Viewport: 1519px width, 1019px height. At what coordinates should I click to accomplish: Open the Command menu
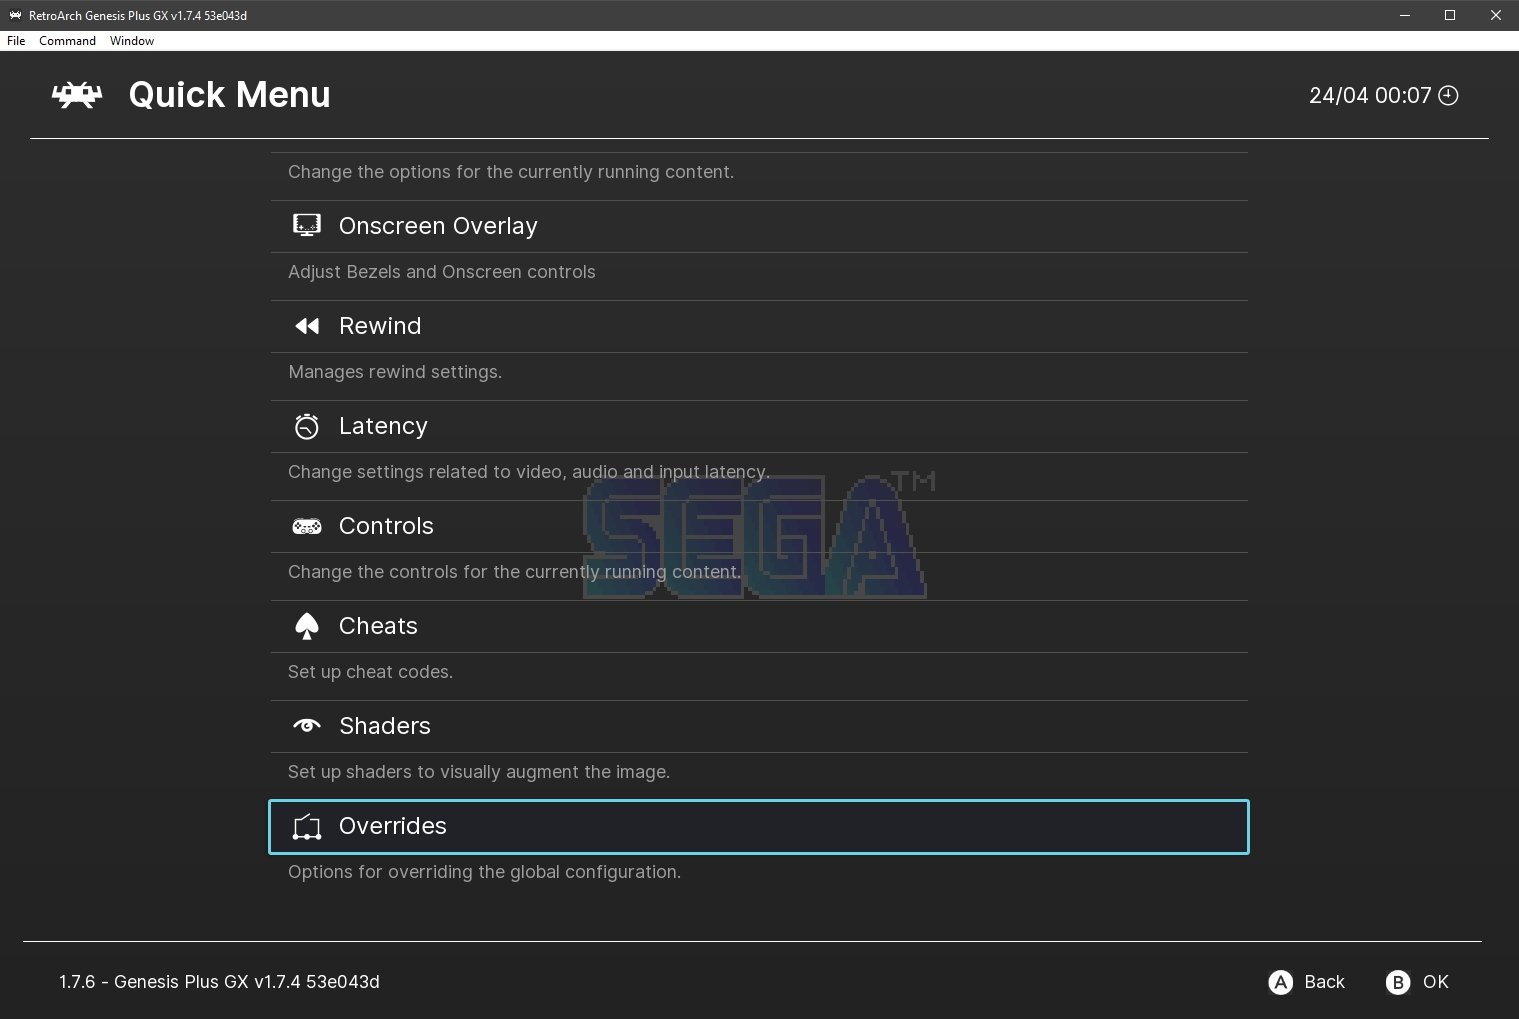pos(67,41)
